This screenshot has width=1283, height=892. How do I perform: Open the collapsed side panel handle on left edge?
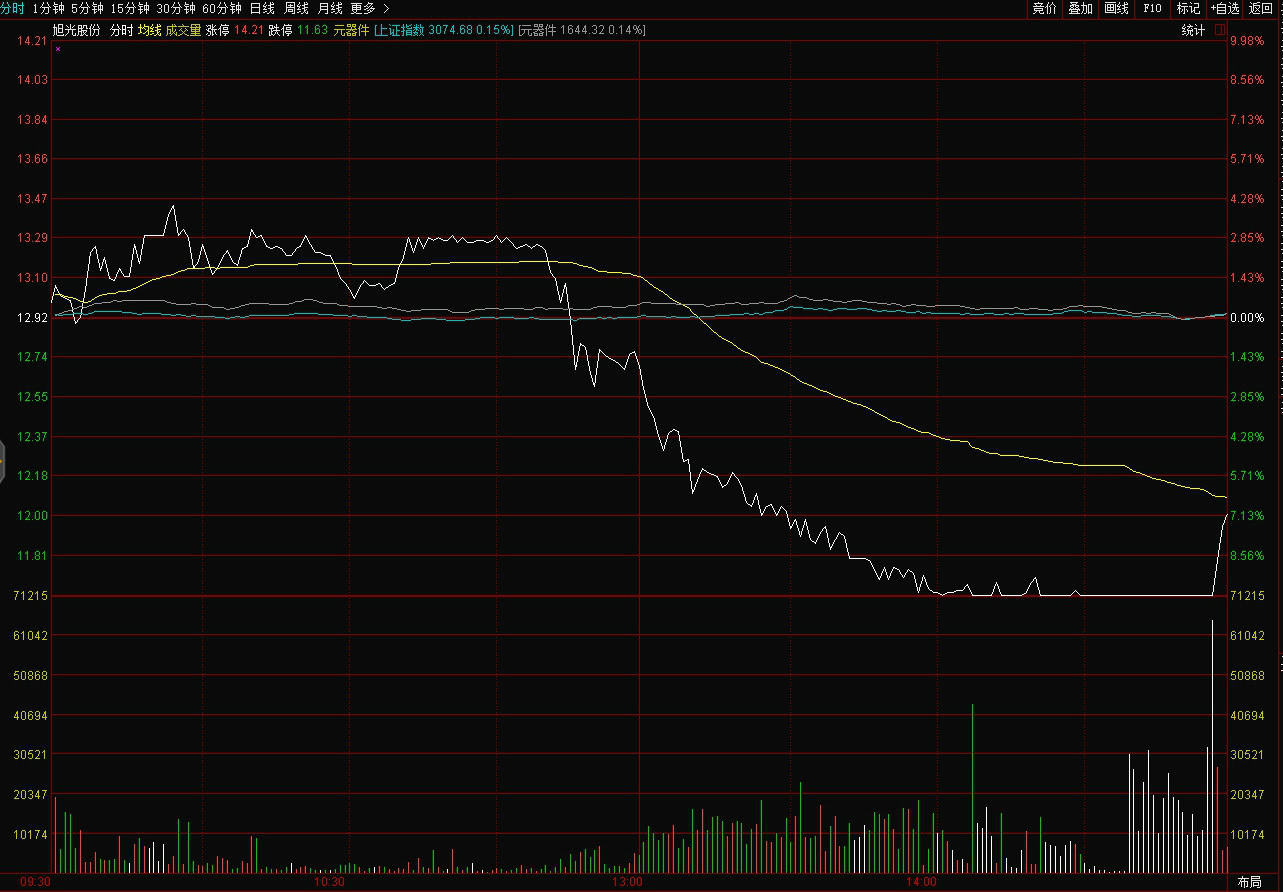[x=2, y=462]
